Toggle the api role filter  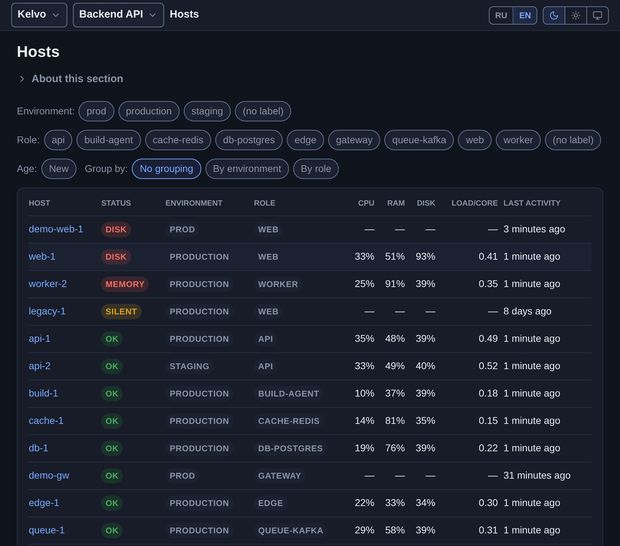(58, 140)
